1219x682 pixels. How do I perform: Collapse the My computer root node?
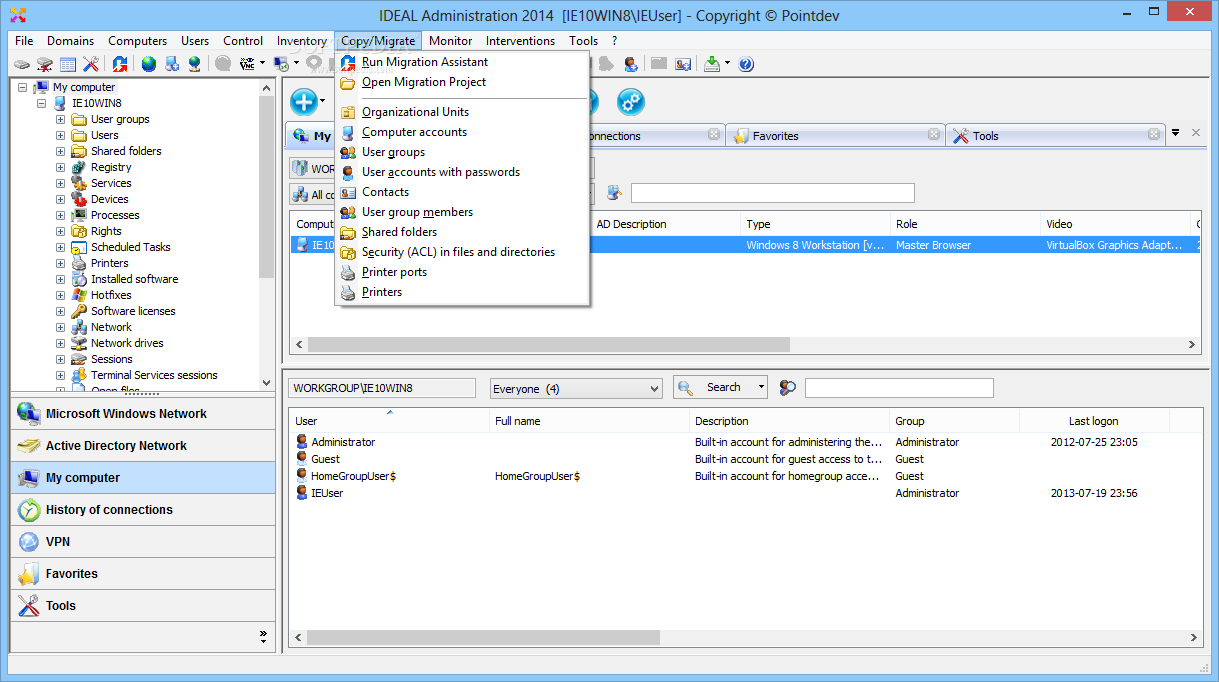[x=23, y=87]
